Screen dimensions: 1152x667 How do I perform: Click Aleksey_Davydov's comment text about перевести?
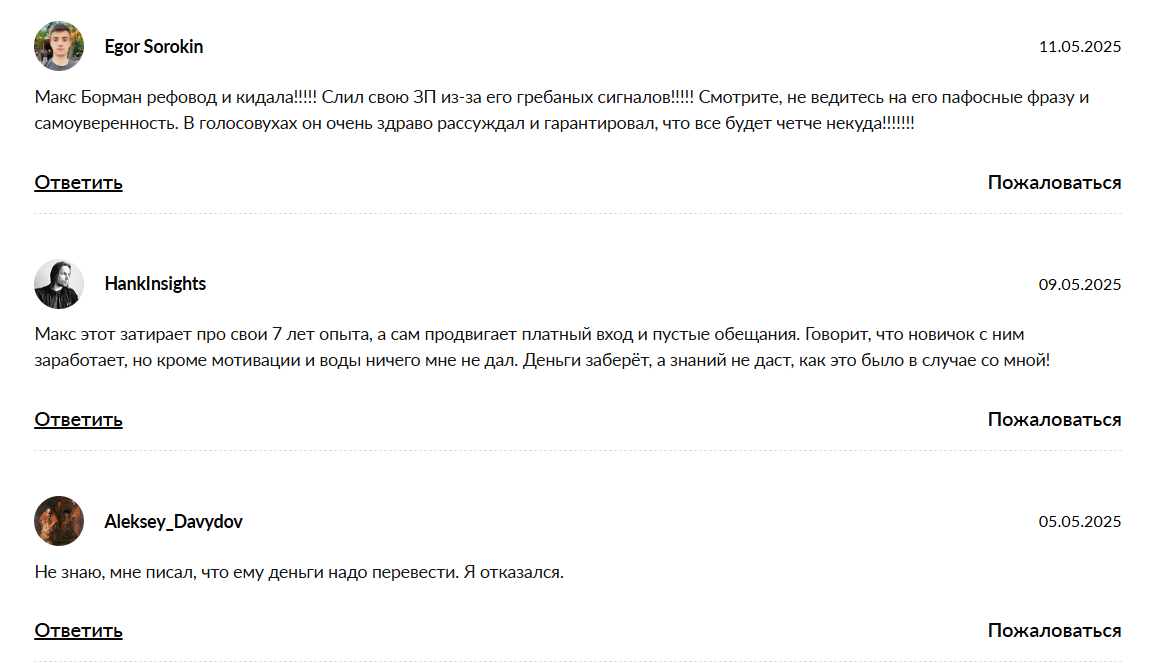(299, 572)
